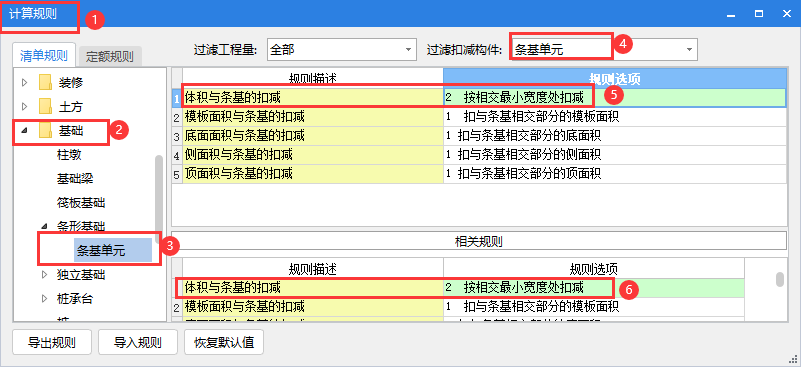The height and width of the screenshot is (367, 801).
Task: Select 条基单元 in the tree
Action: tap(112, 250)
